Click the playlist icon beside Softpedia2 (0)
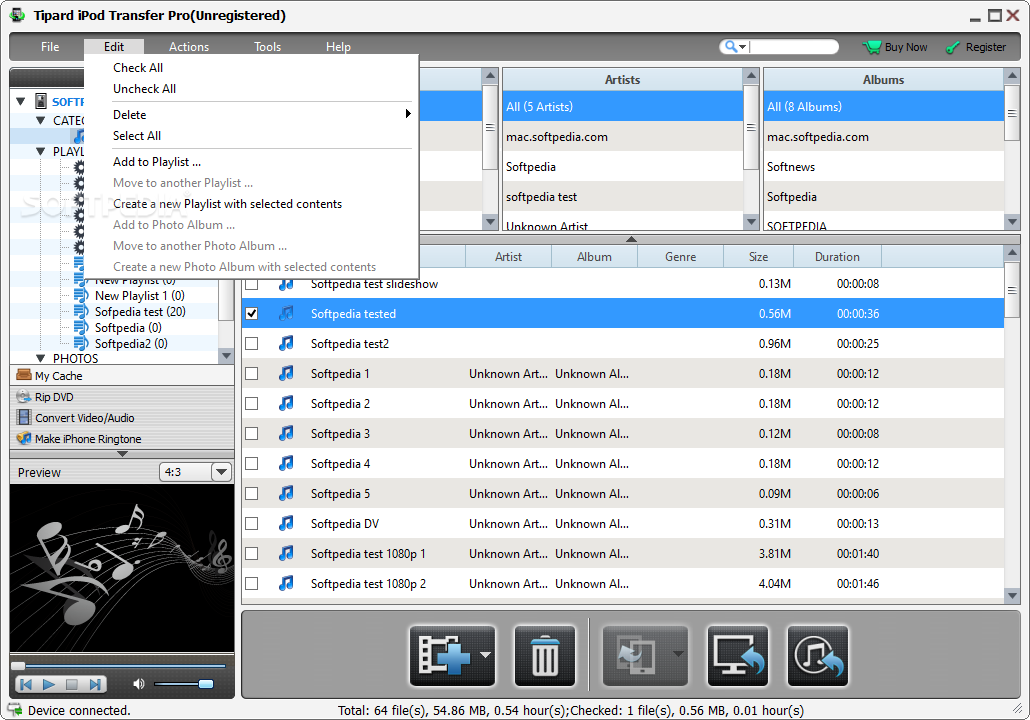 [x=81, y=344]
